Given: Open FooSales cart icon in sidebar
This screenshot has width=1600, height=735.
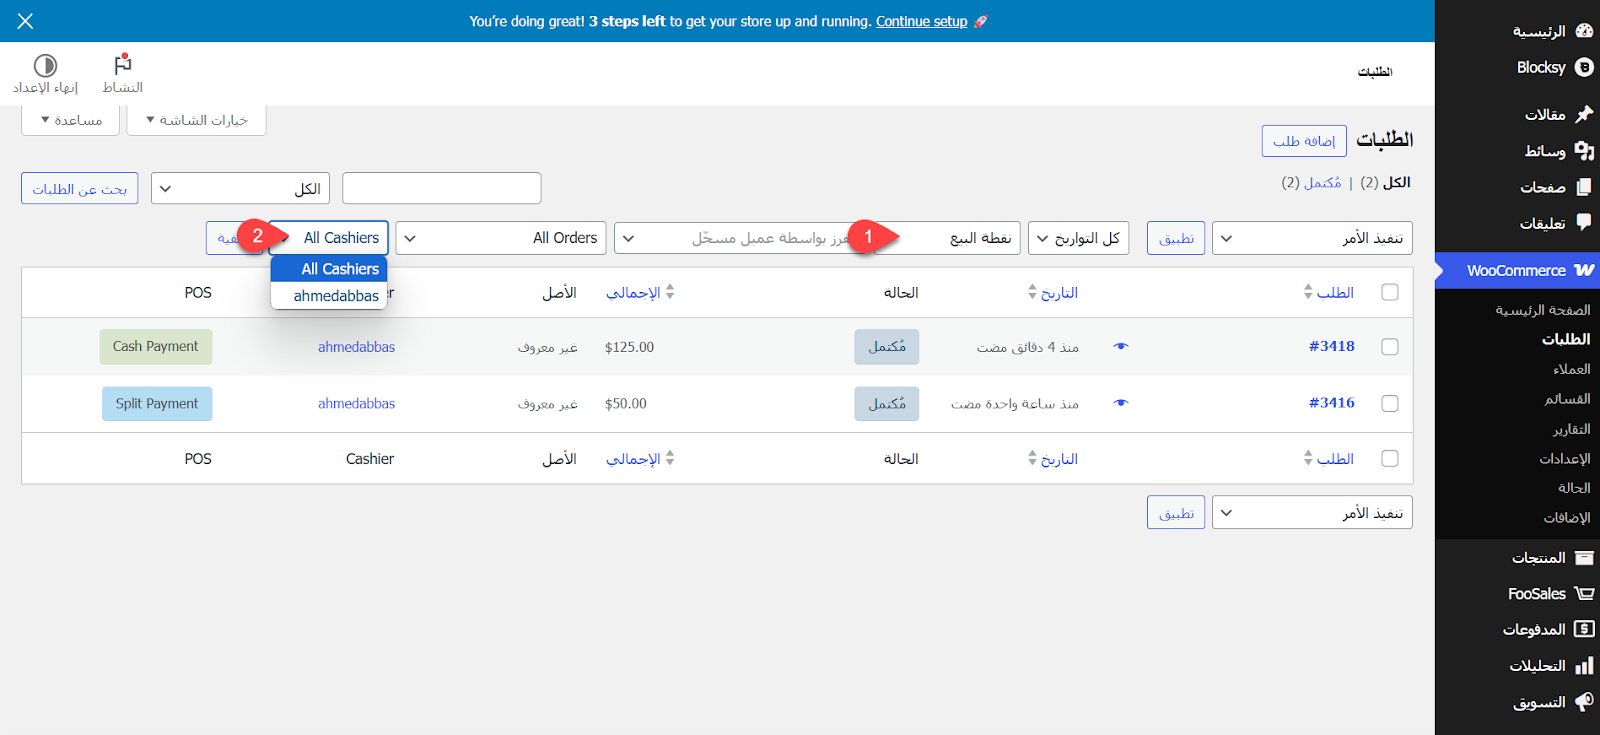Looking at the screenshot, I should coord(1584,593).
